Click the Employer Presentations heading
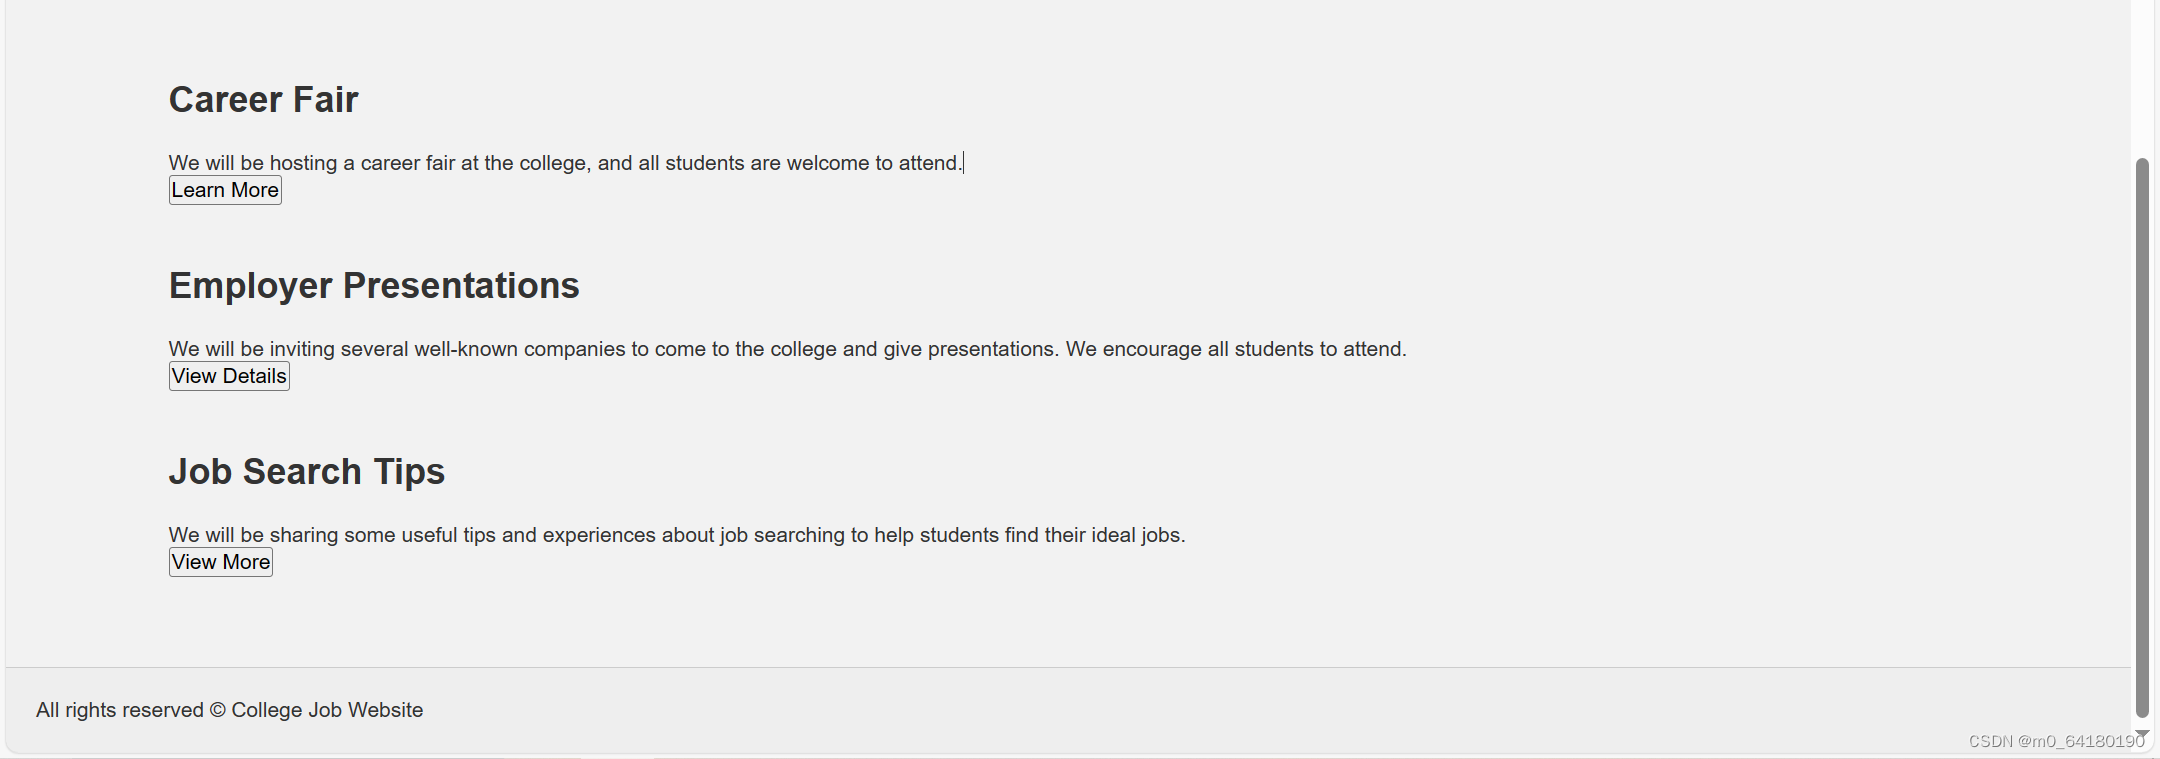This screenshot has height=759, width=2160. tap(374, 286)
